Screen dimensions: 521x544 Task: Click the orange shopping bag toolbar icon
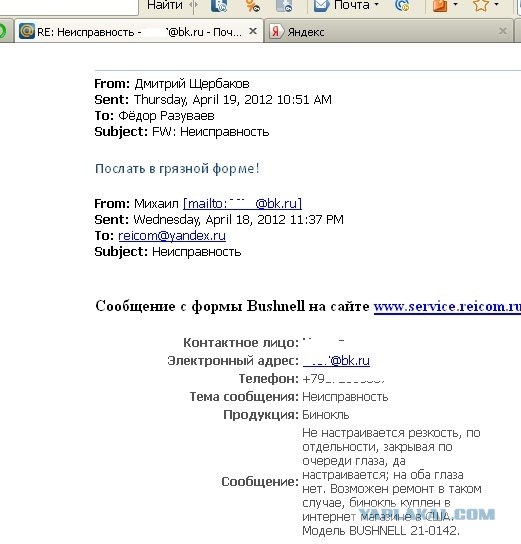click(x=440, y=5)
